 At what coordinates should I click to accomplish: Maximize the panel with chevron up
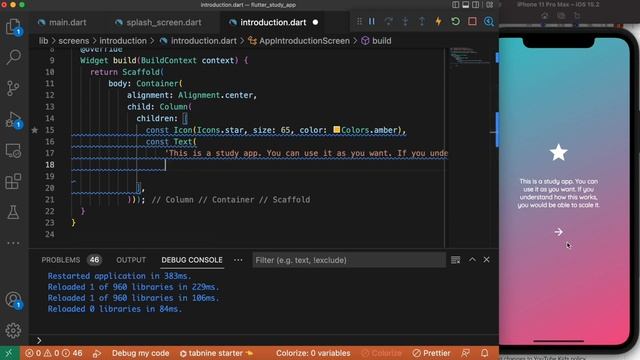[x=472, y=260]
